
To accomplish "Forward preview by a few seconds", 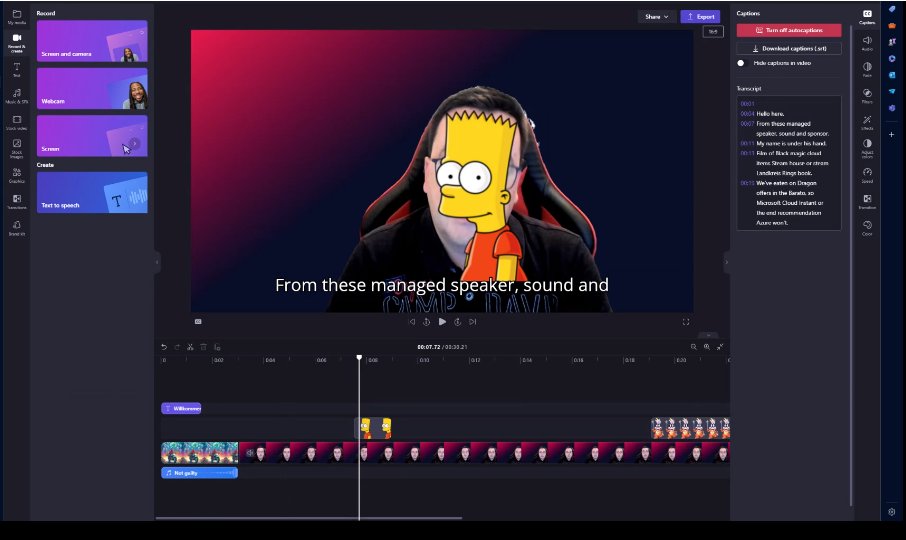I will (458, 322).
